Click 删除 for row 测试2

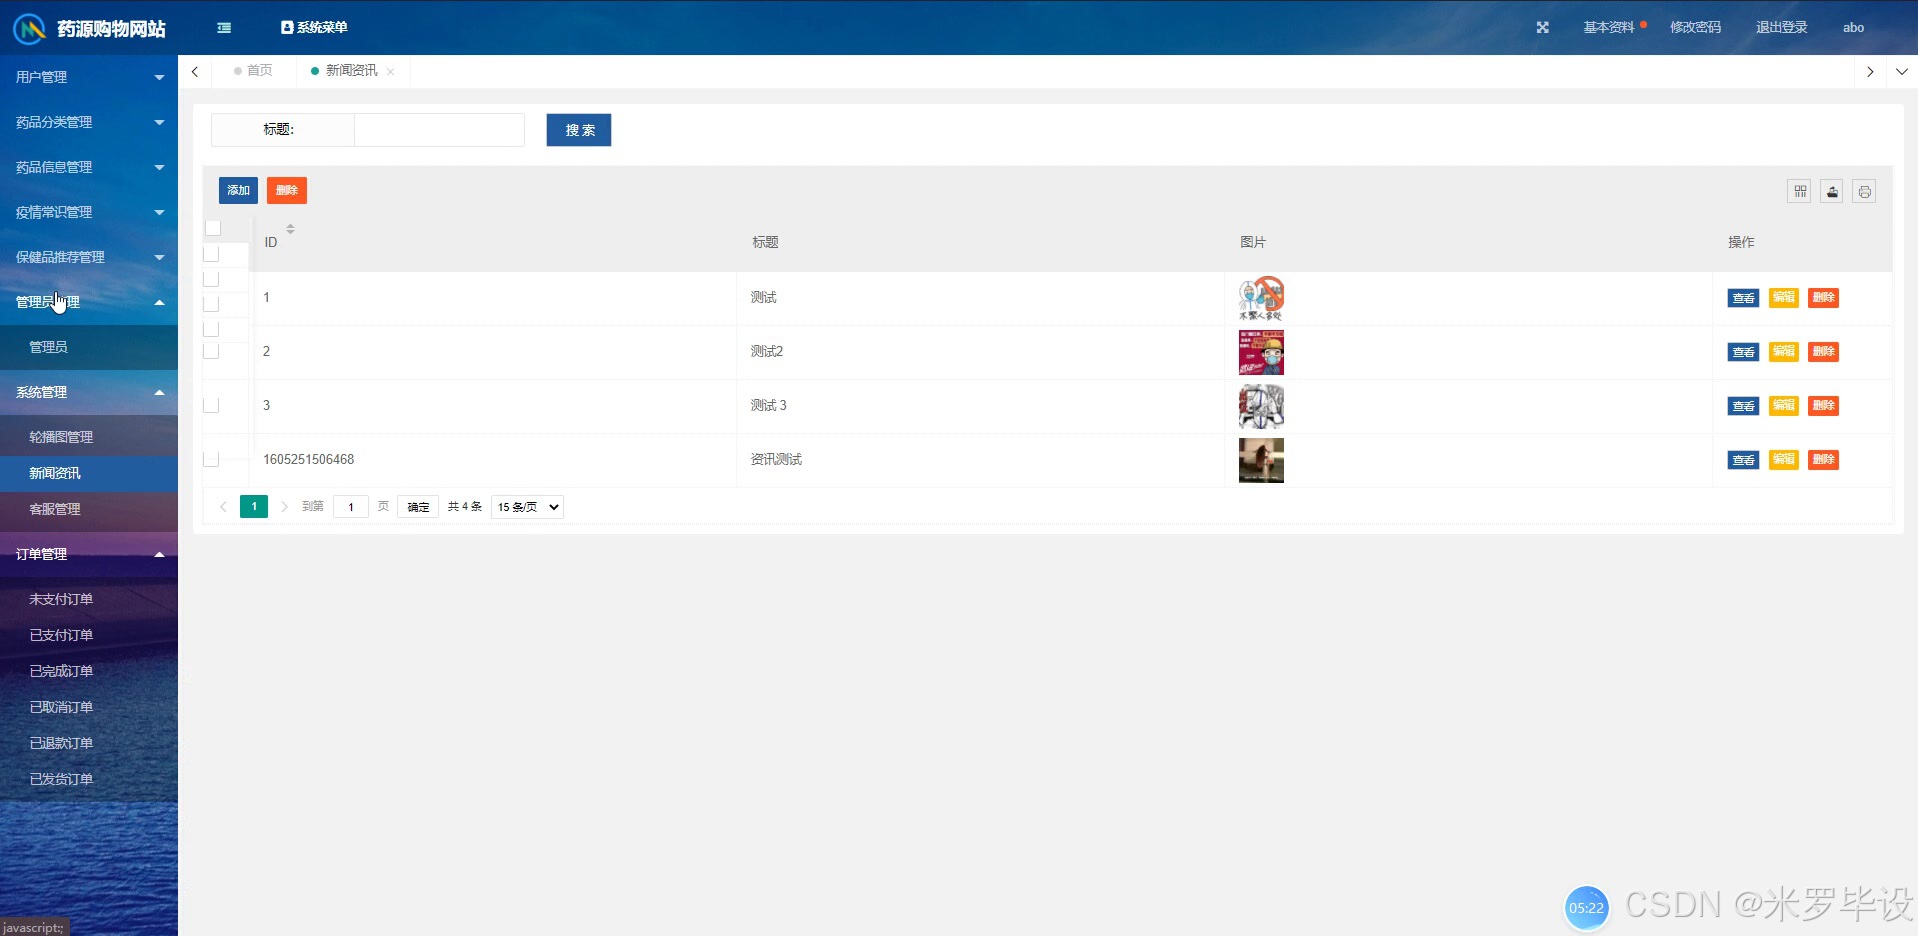(1824, 352)
